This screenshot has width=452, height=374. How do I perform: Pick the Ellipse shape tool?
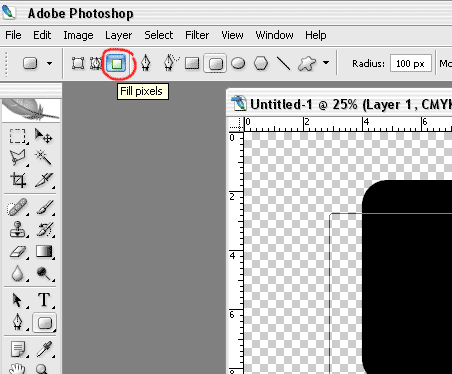pos(238,63)
